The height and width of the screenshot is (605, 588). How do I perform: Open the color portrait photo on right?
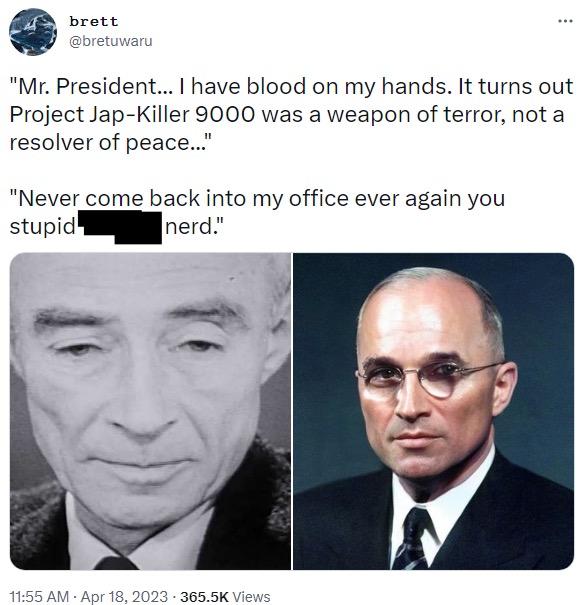click(434, 411)
